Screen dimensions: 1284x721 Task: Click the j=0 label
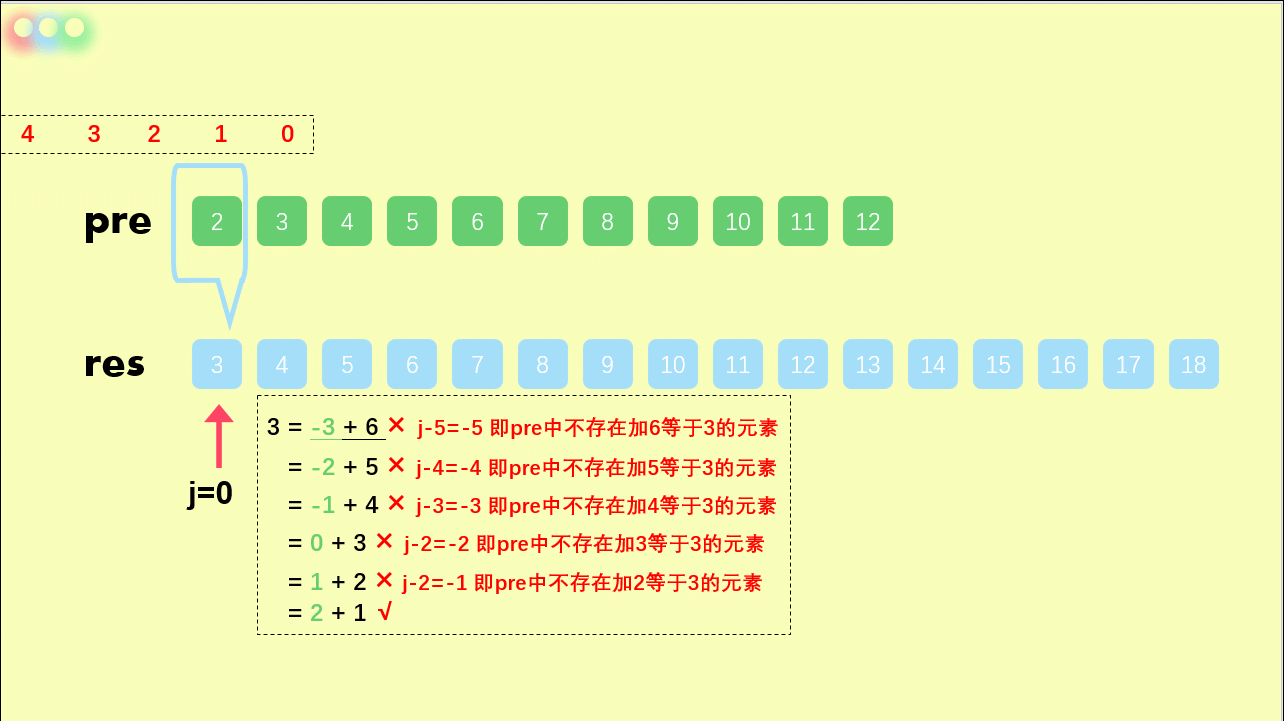click(212, 490)
